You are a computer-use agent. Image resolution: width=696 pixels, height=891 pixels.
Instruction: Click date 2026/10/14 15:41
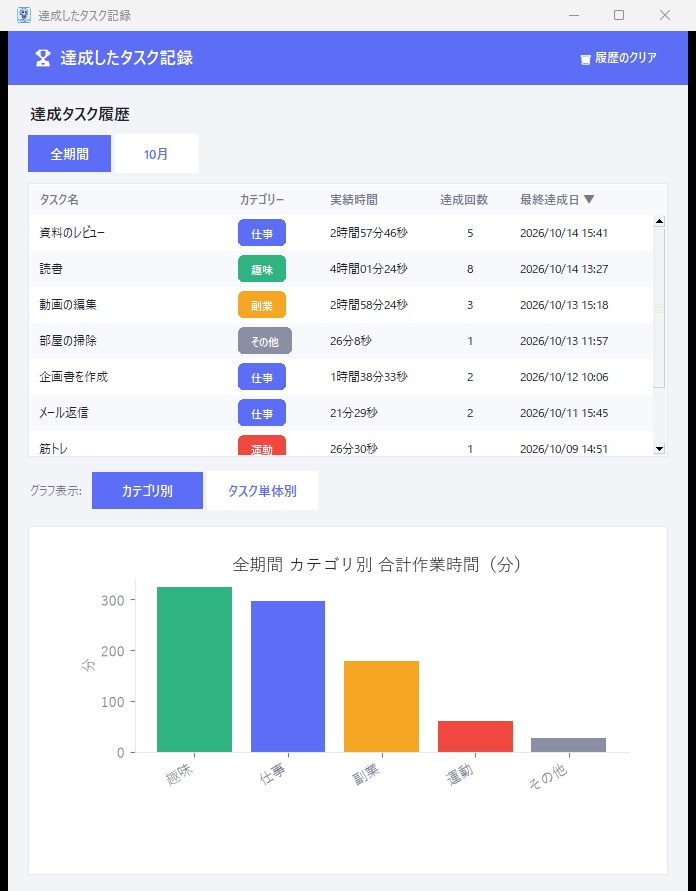(x=564, y=233)
